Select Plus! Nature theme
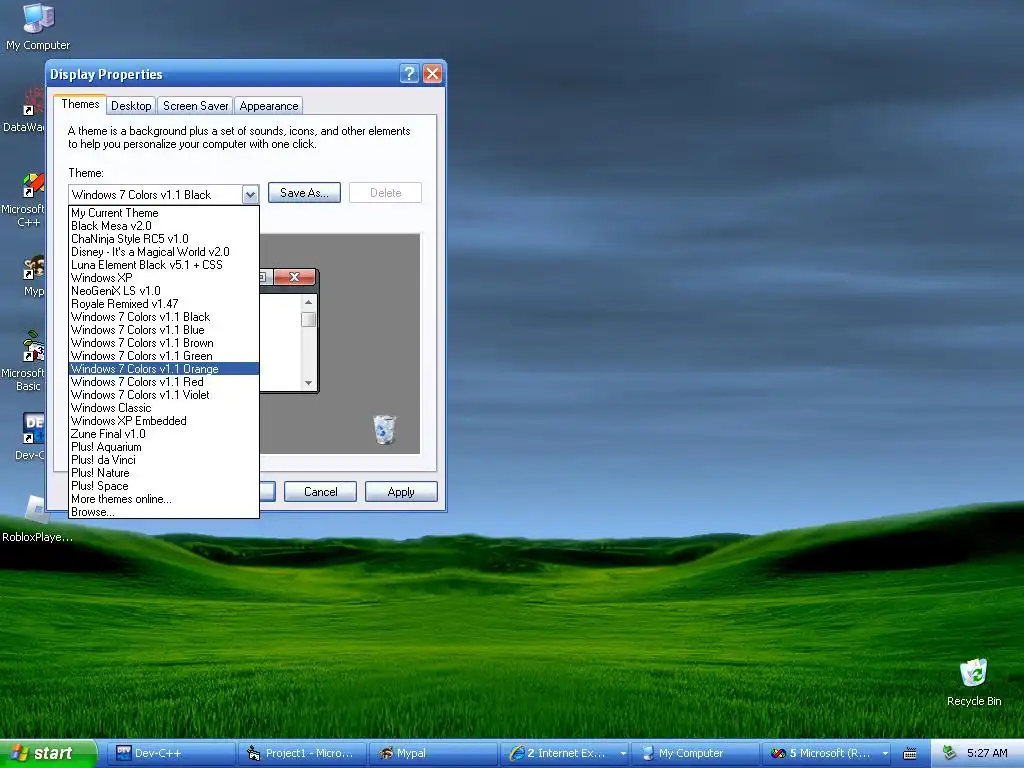Screen dimensions: 1024x768 point(164,473)
